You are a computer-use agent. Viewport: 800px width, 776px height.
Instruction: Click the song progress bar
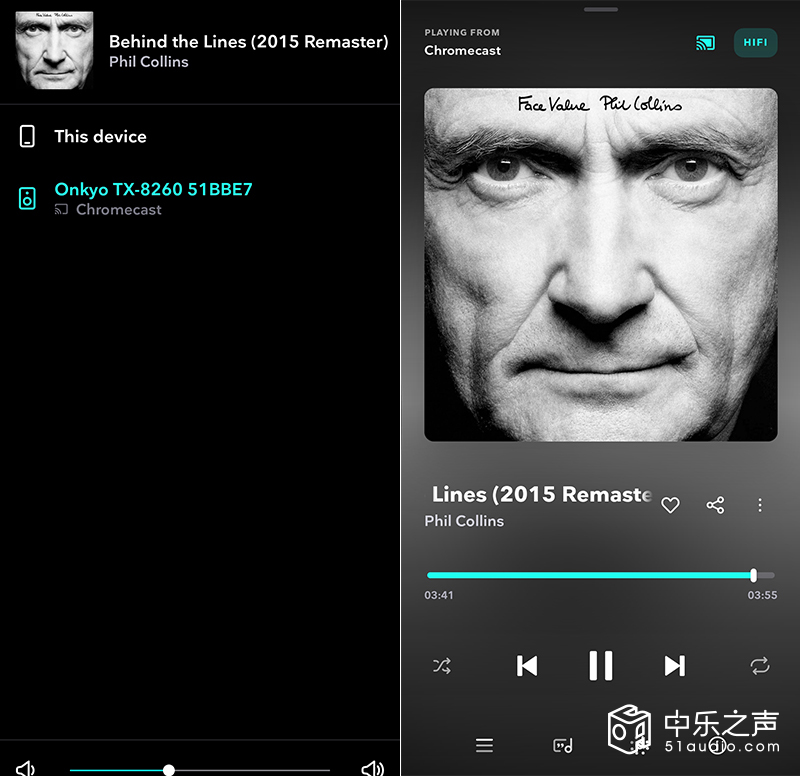(601, 575)
